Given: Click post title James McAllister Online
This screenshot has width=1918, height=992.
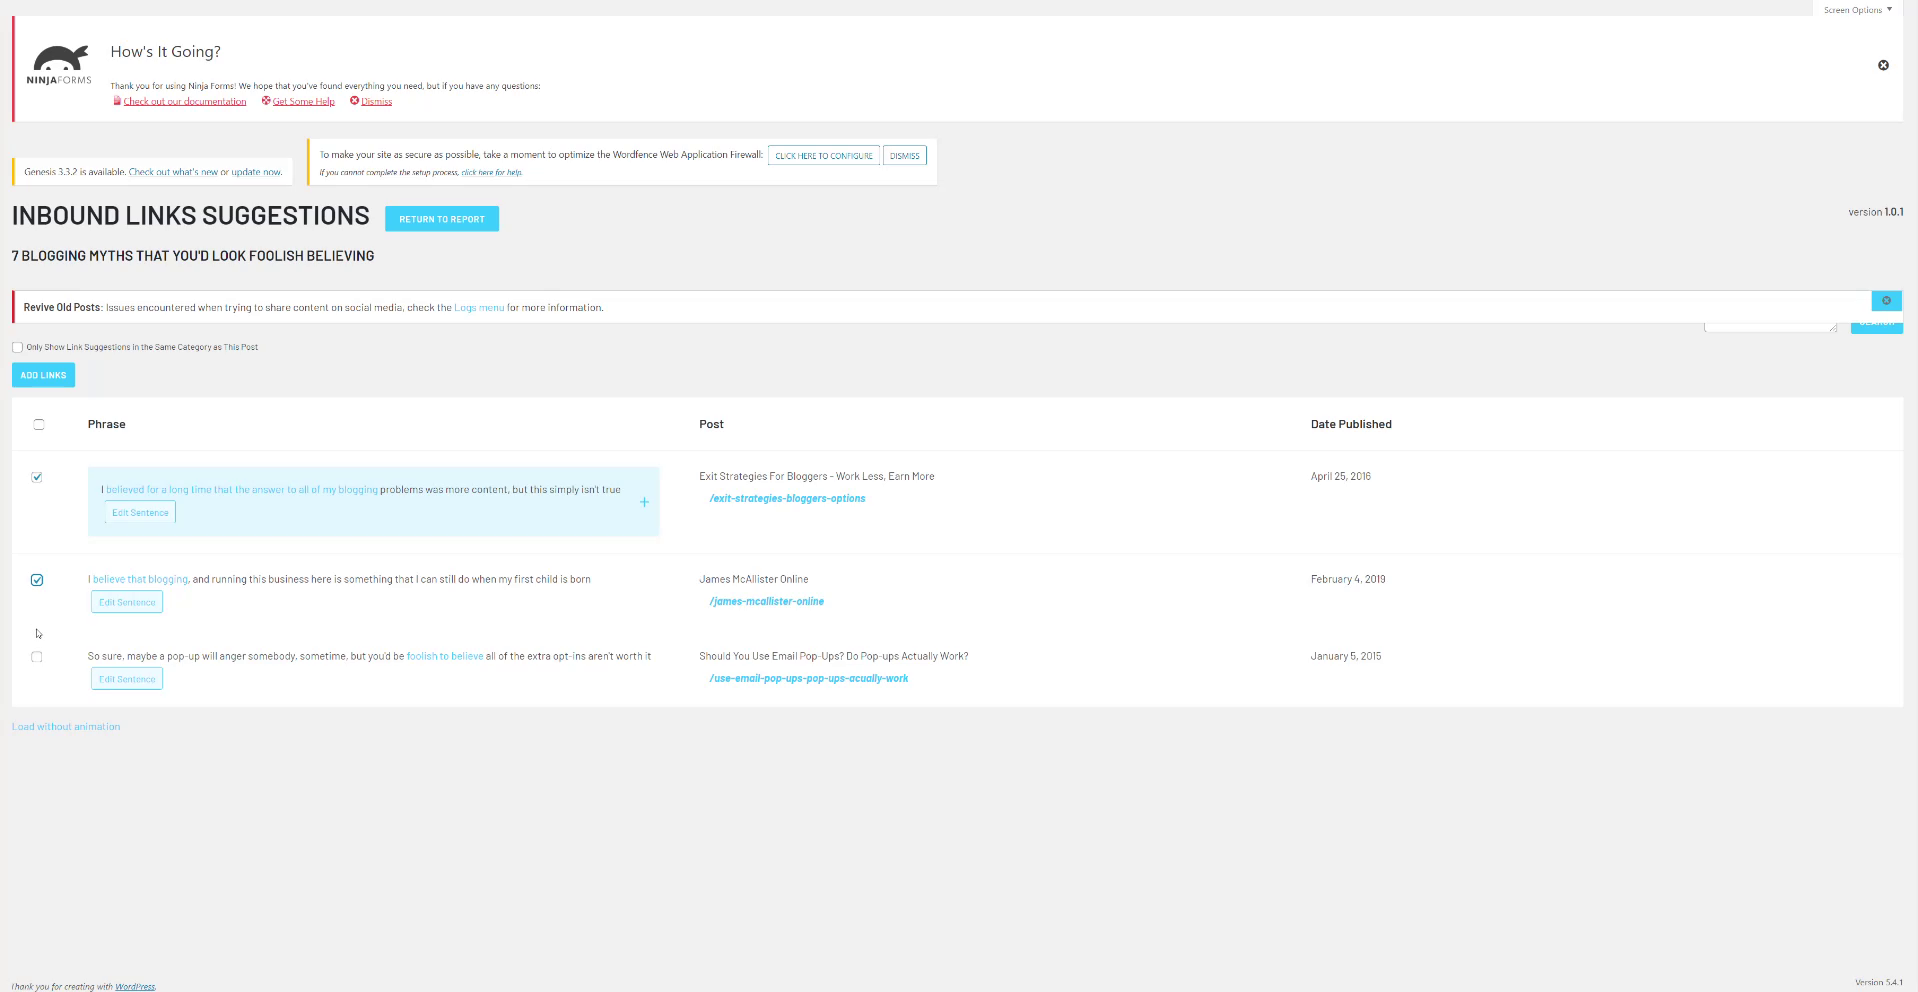Looking at the screenshot, I should click(x=754, y=579).
